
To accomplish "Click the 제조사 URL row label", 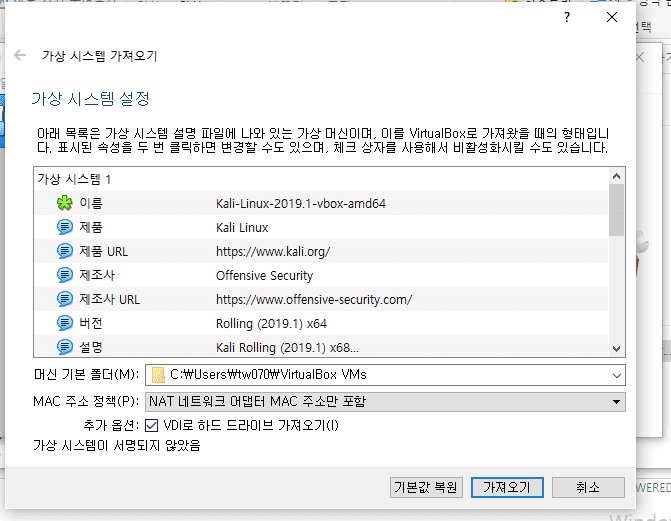I will click(x=110, y=299).
